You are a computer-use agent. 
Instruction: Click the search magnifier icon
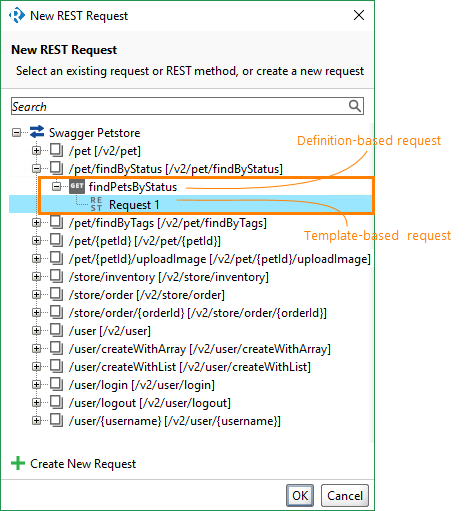click(x=355, y=106)
